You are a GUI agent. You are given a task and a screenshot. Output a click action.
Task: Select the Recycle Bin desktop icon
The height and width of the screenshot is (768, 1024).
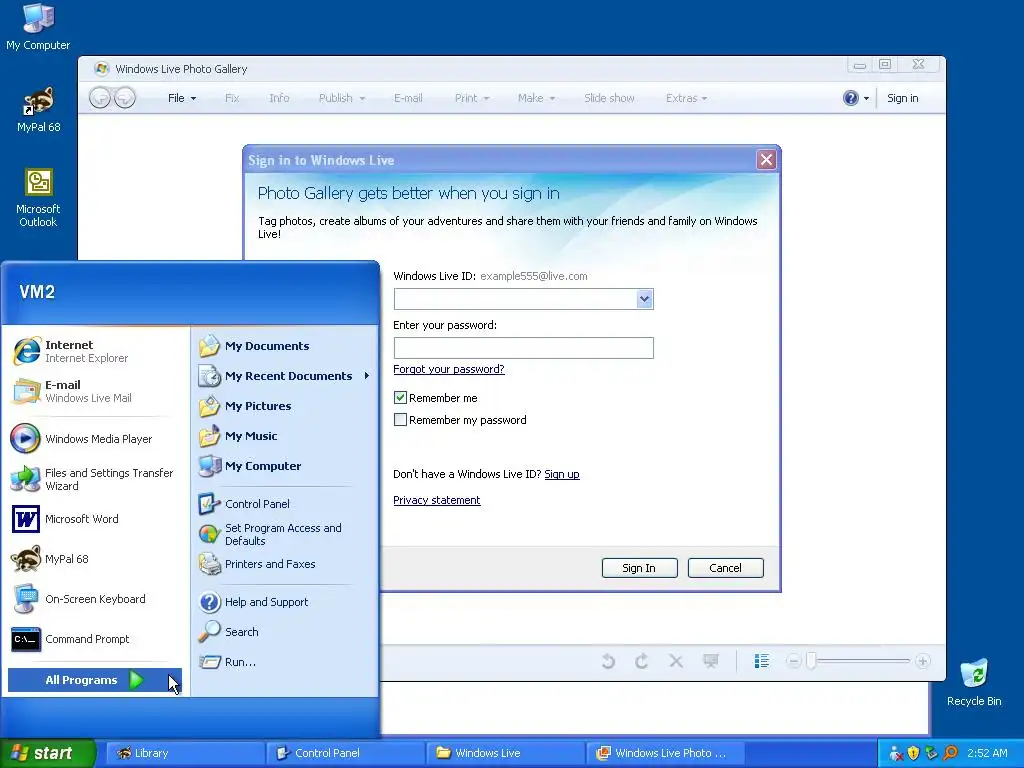coord(974,682)
